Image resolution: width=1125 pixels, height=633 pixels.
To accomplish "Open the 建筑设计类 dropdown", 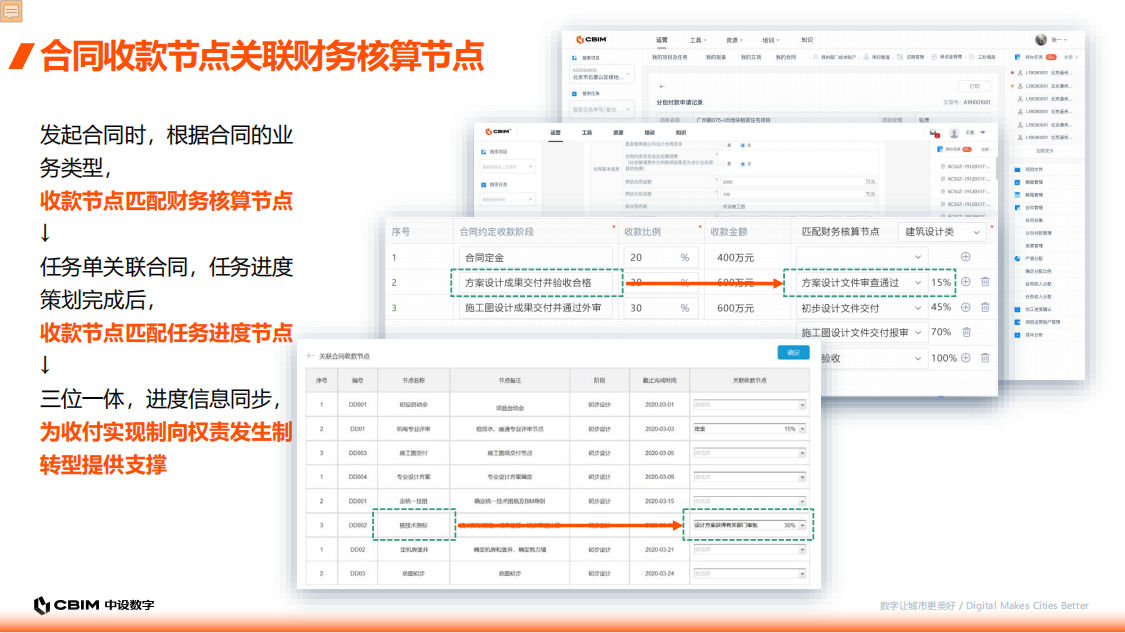I will click(942, 232).
